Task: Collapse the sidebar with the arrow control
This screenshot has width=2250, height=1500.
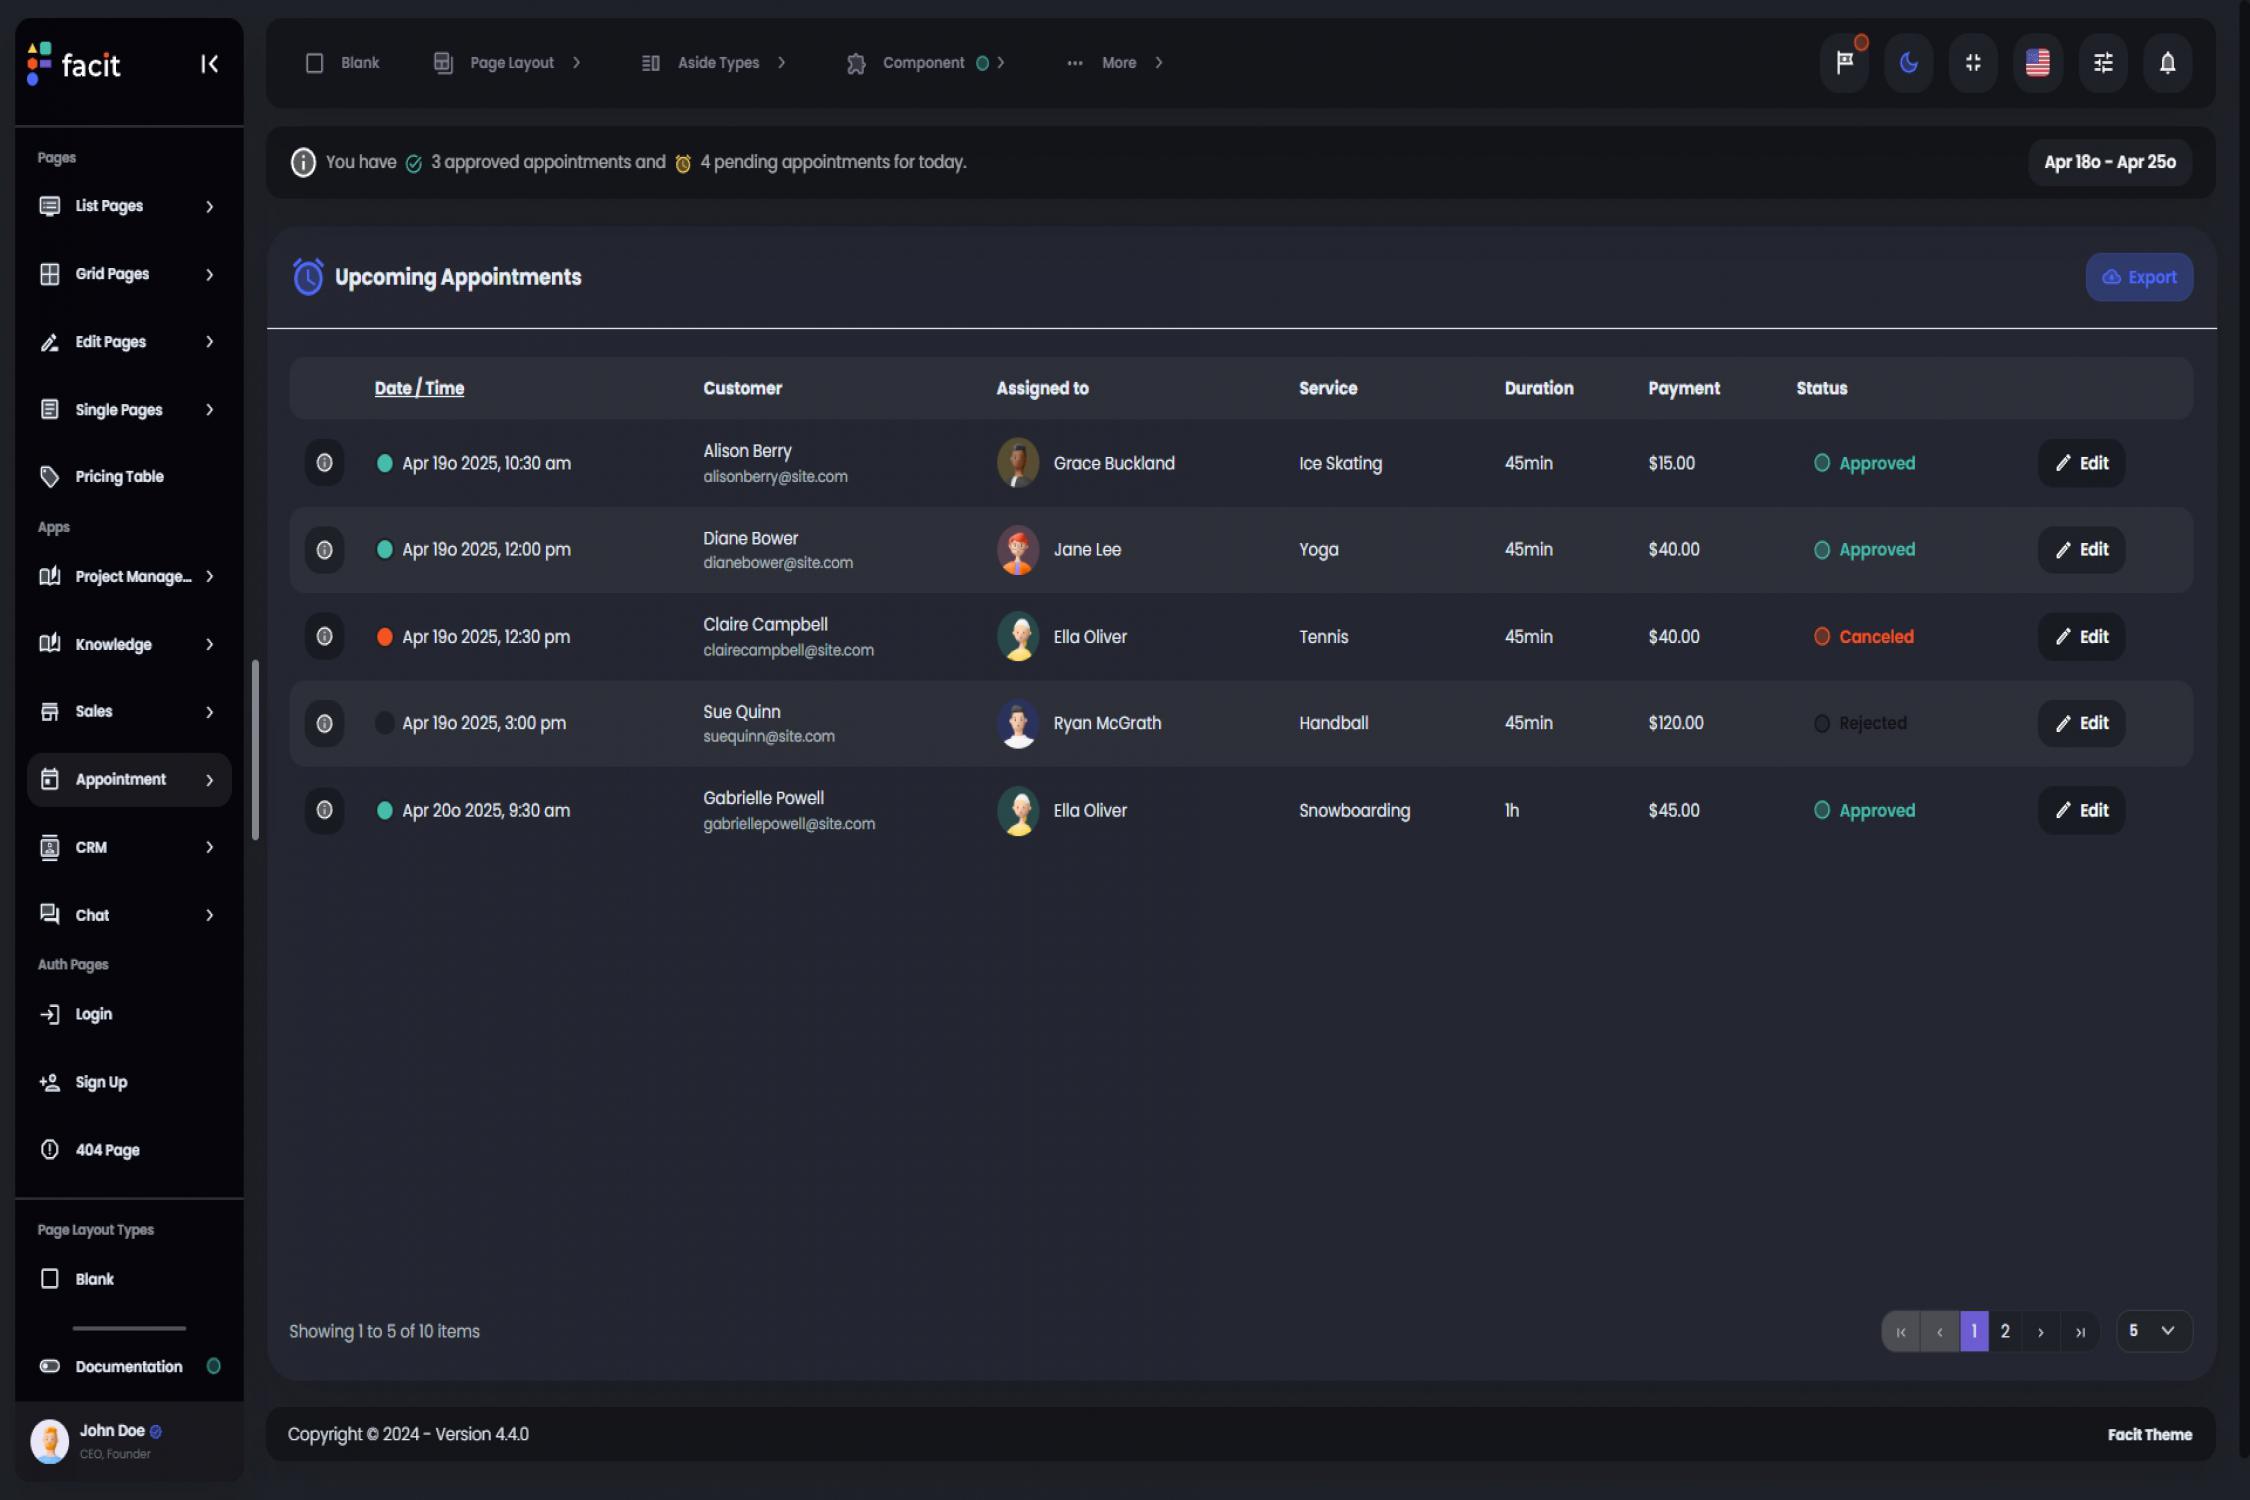Action: pyautogui.click(x=209, y=63)
